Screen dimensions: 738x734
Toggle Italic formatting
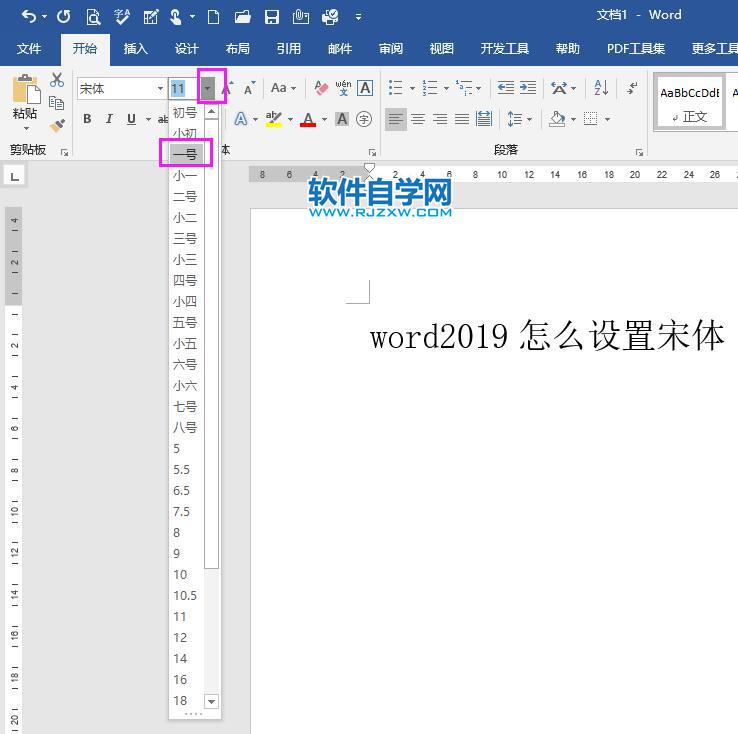(x=109, y=119)
